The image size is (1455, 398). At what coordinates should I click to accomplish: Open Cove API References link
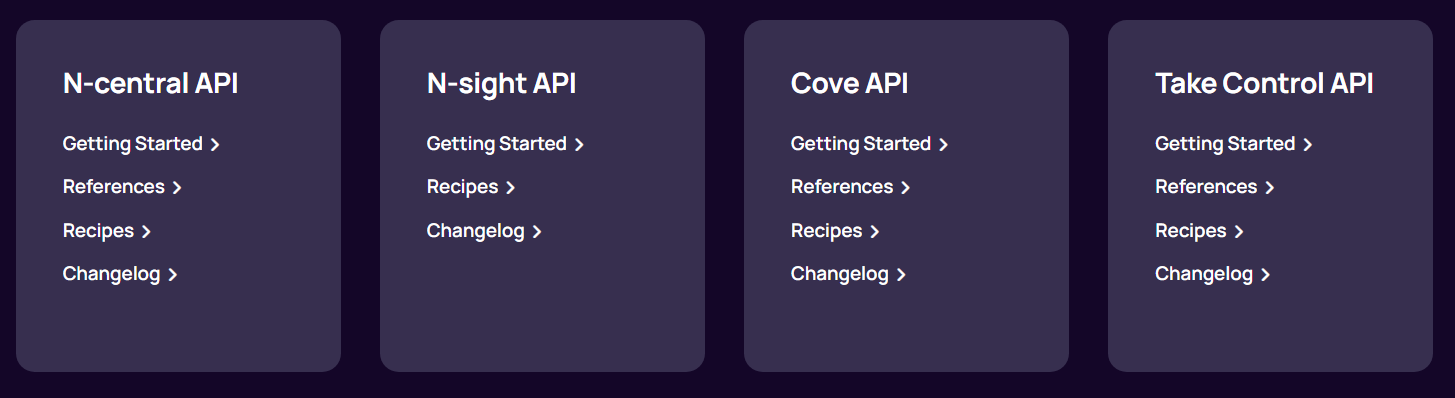[x=850, y=187]
